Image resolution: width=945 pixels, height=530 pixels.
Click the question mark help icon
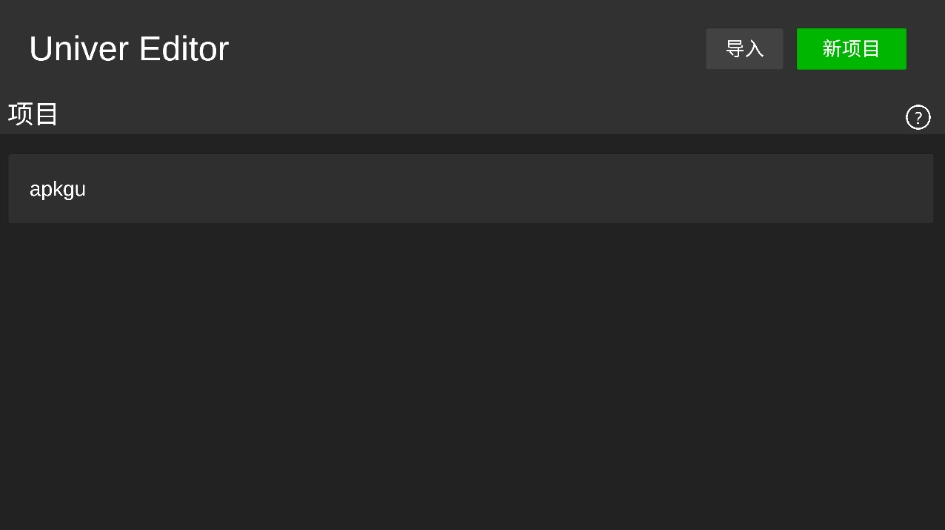[918, 117]
